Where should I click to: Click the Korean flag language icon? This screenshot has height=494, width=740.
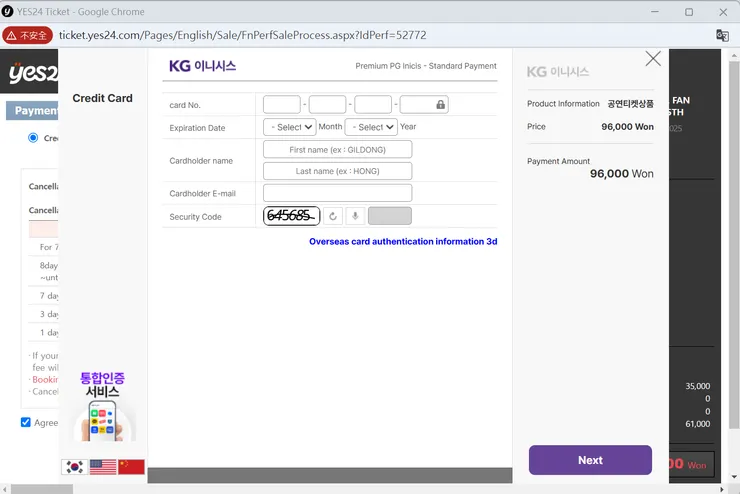pos(74,467)
